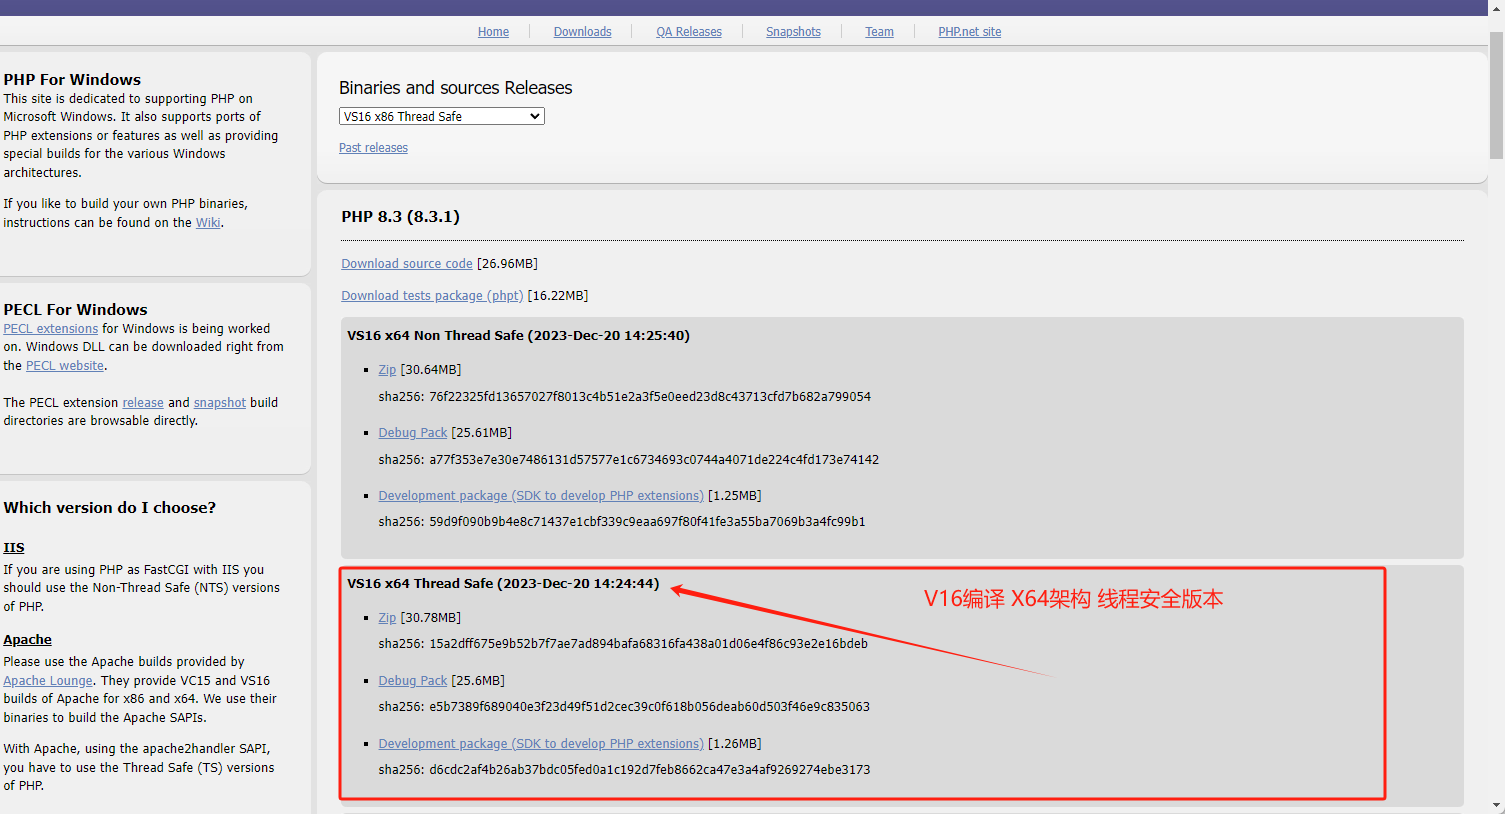
Task: Go to the Downloads menu item
Action: tap(582, 32)
